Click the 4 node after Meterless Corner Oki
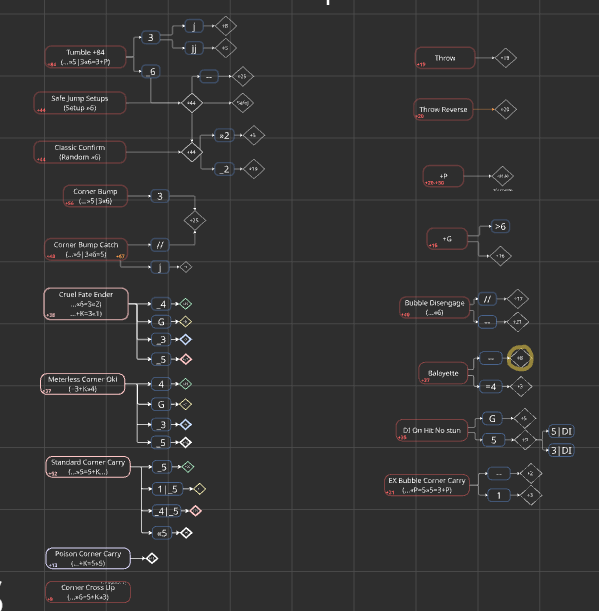The image size is (599, 611). click(x=161, y=384)
